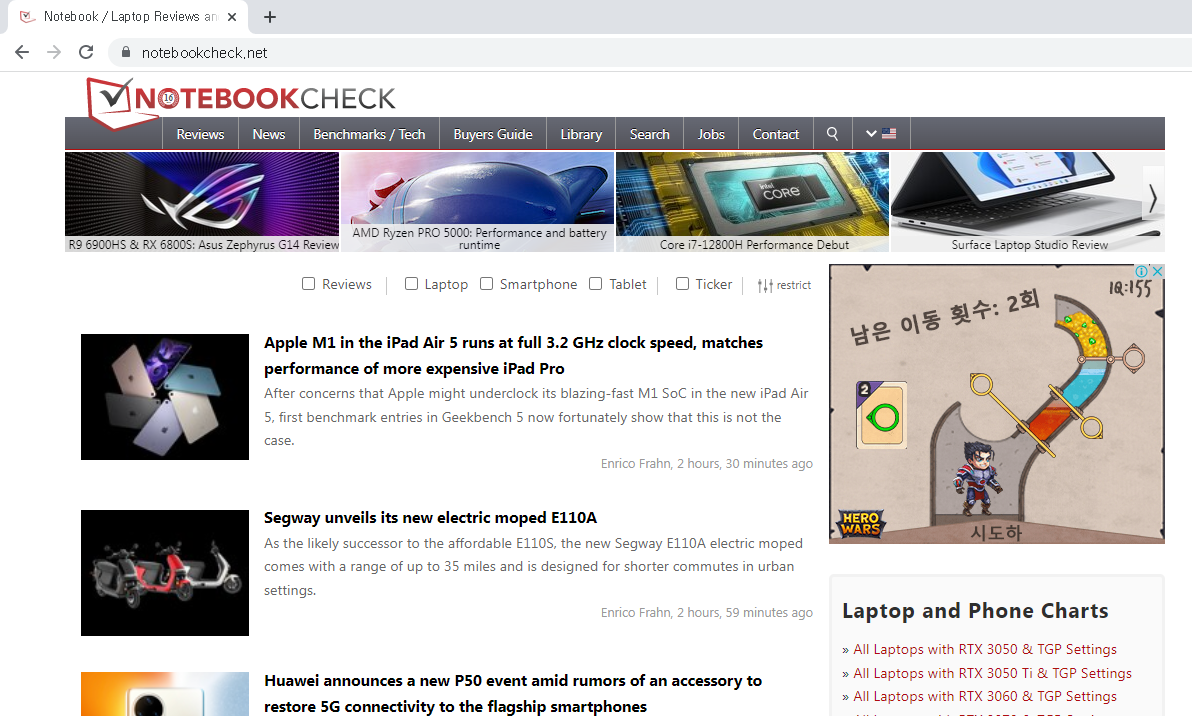The image size is (1192, 716).
Task: Open search via the magnifier icon in navbar
Action: pyautogui.click(x=832, y=134)
